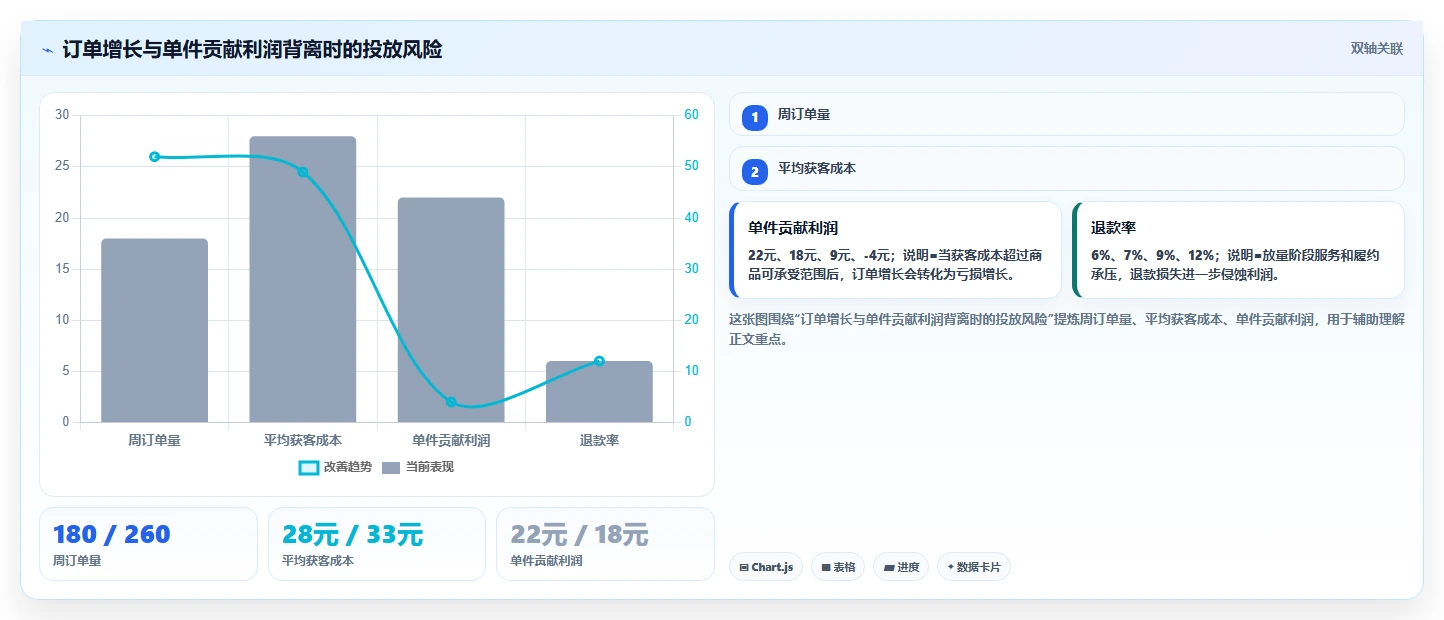Click the trend line point above 周订单量

click(154, 157)
